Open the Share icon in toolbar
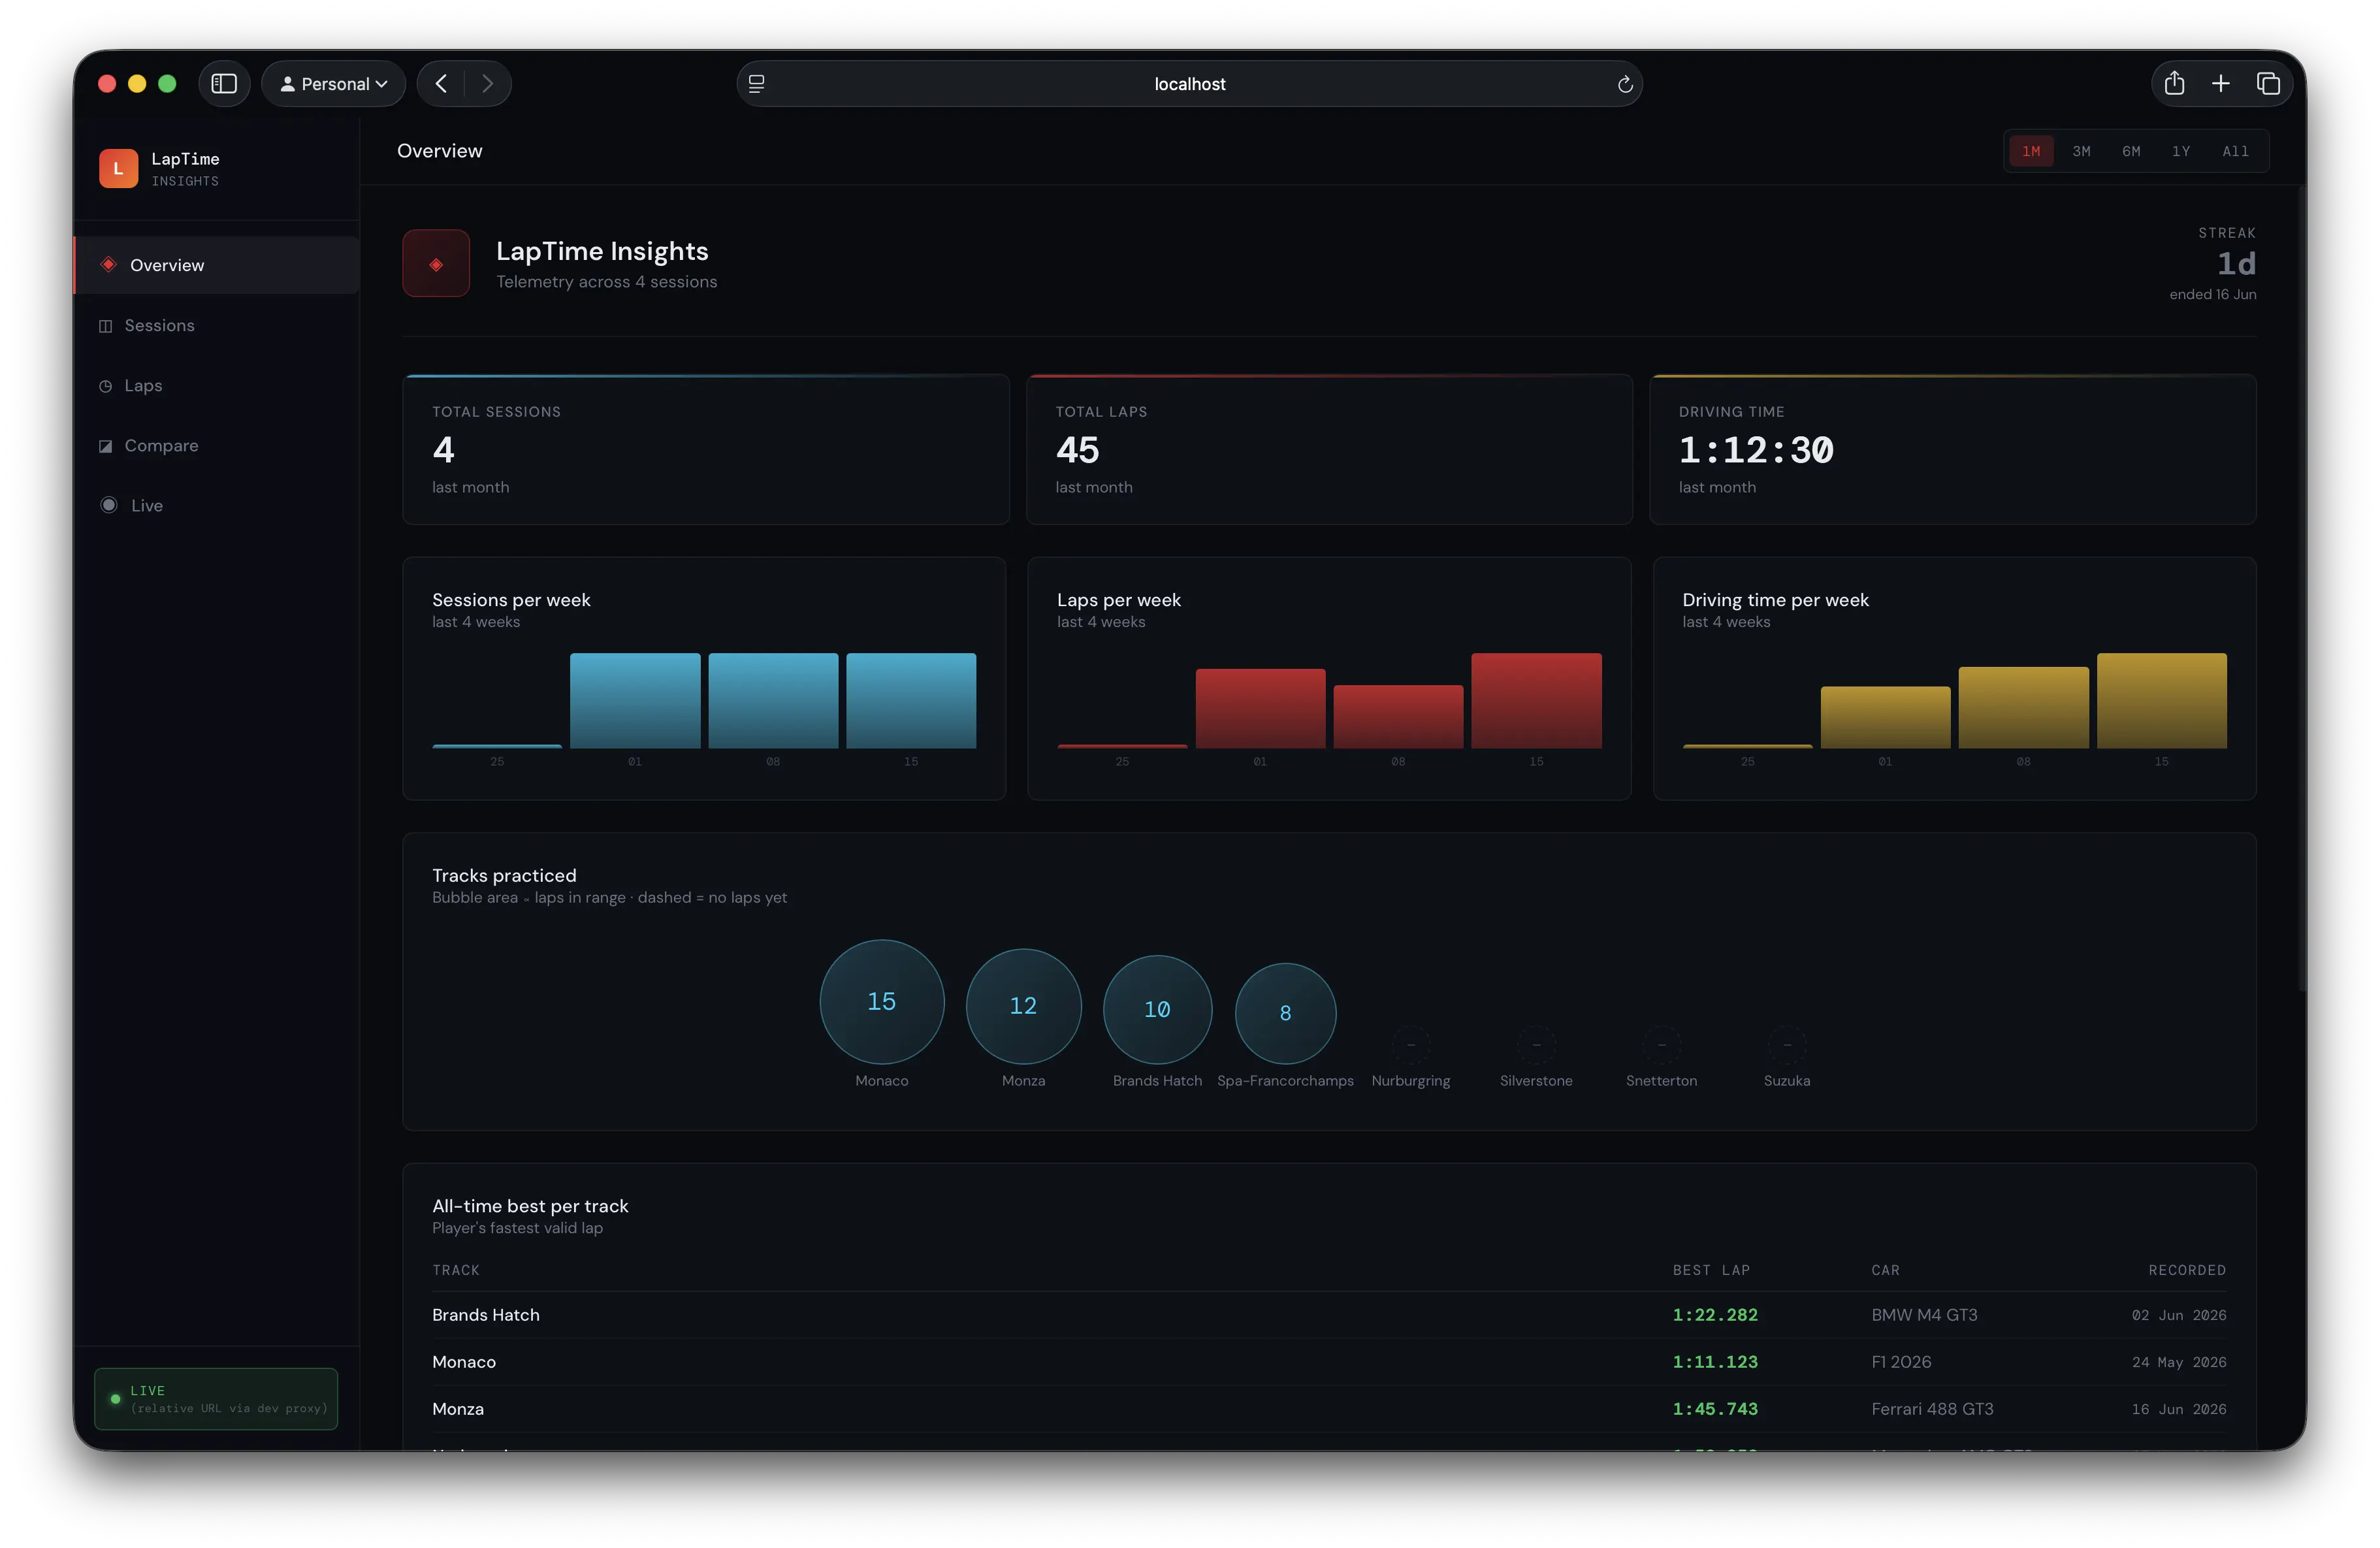The image size is (2380, 1548). pyautogui.click(x=2174, y=84)
